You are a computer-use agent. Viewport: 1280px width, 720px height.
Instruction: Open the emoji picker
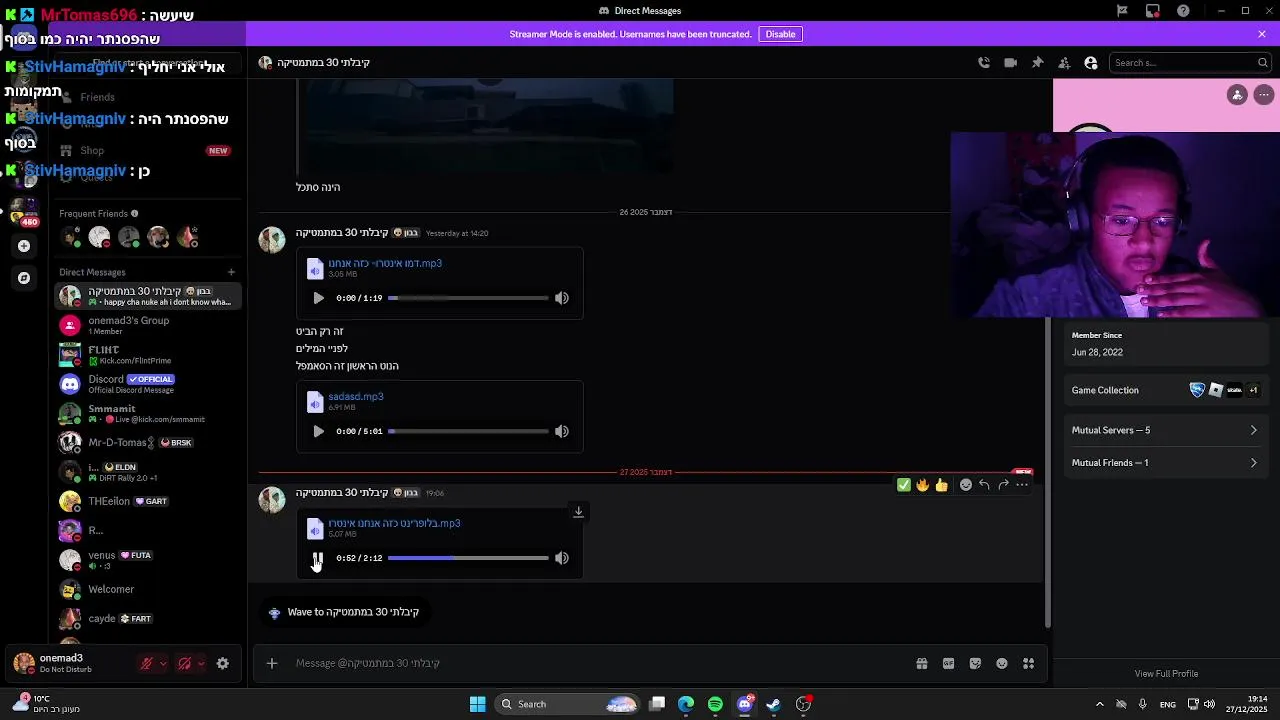point(1002,663)
